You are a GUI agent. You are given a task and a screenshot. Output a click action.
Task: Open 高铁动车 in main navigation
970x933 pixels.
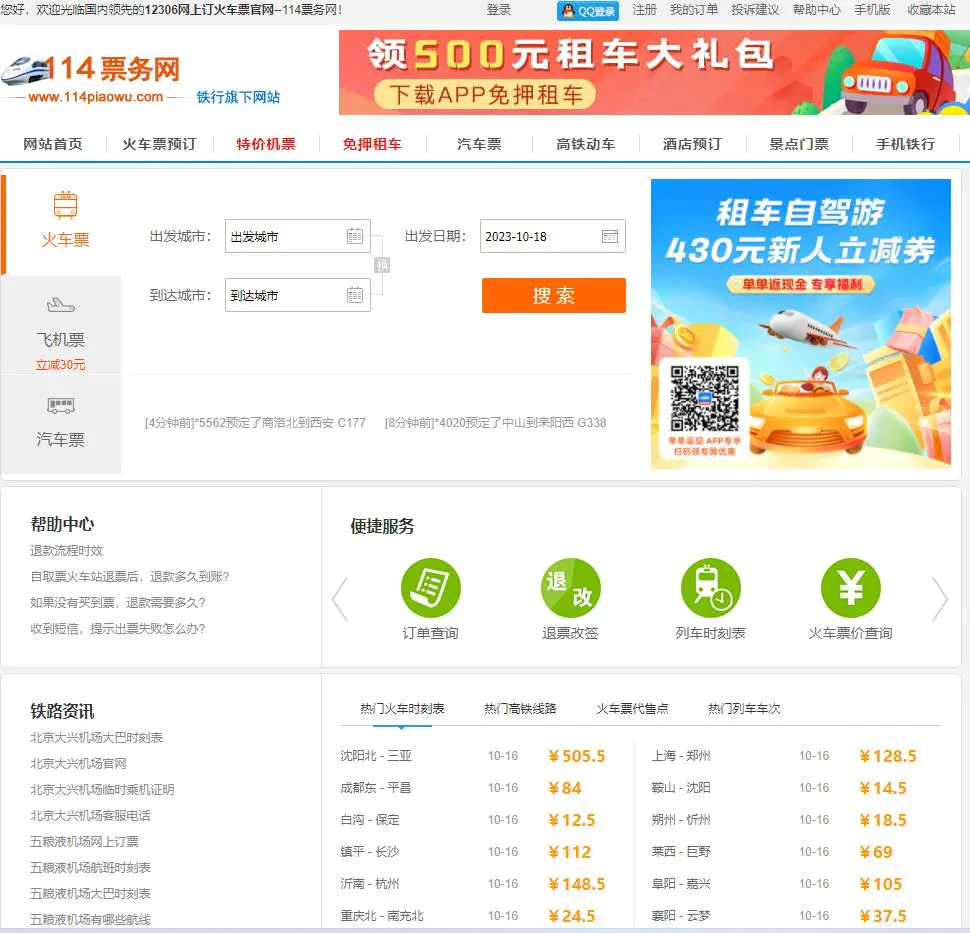click(x=585, y=144)
